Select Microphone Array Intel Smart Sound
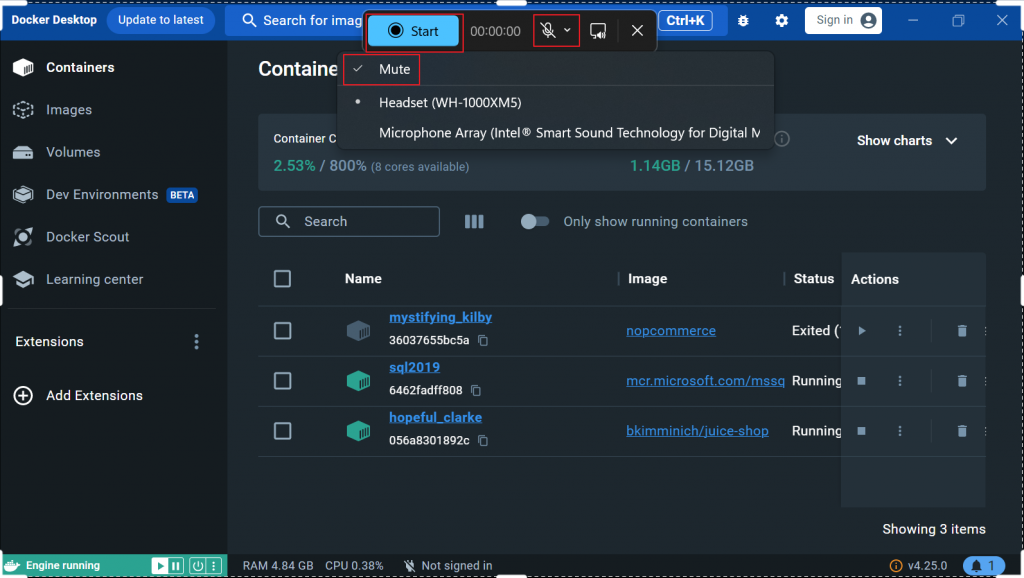Screen dimensions: 1024x578 (569, 133)
